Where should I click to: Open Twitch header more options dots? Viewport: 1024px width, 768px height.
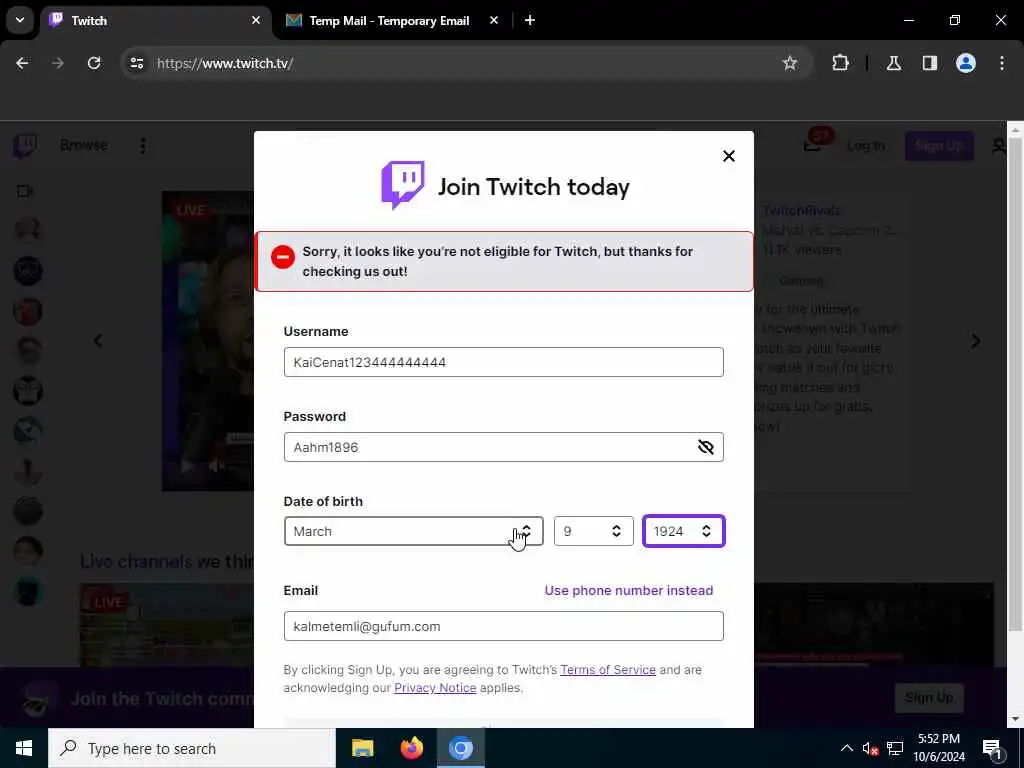pyautogui.click(x=143, y=146)
